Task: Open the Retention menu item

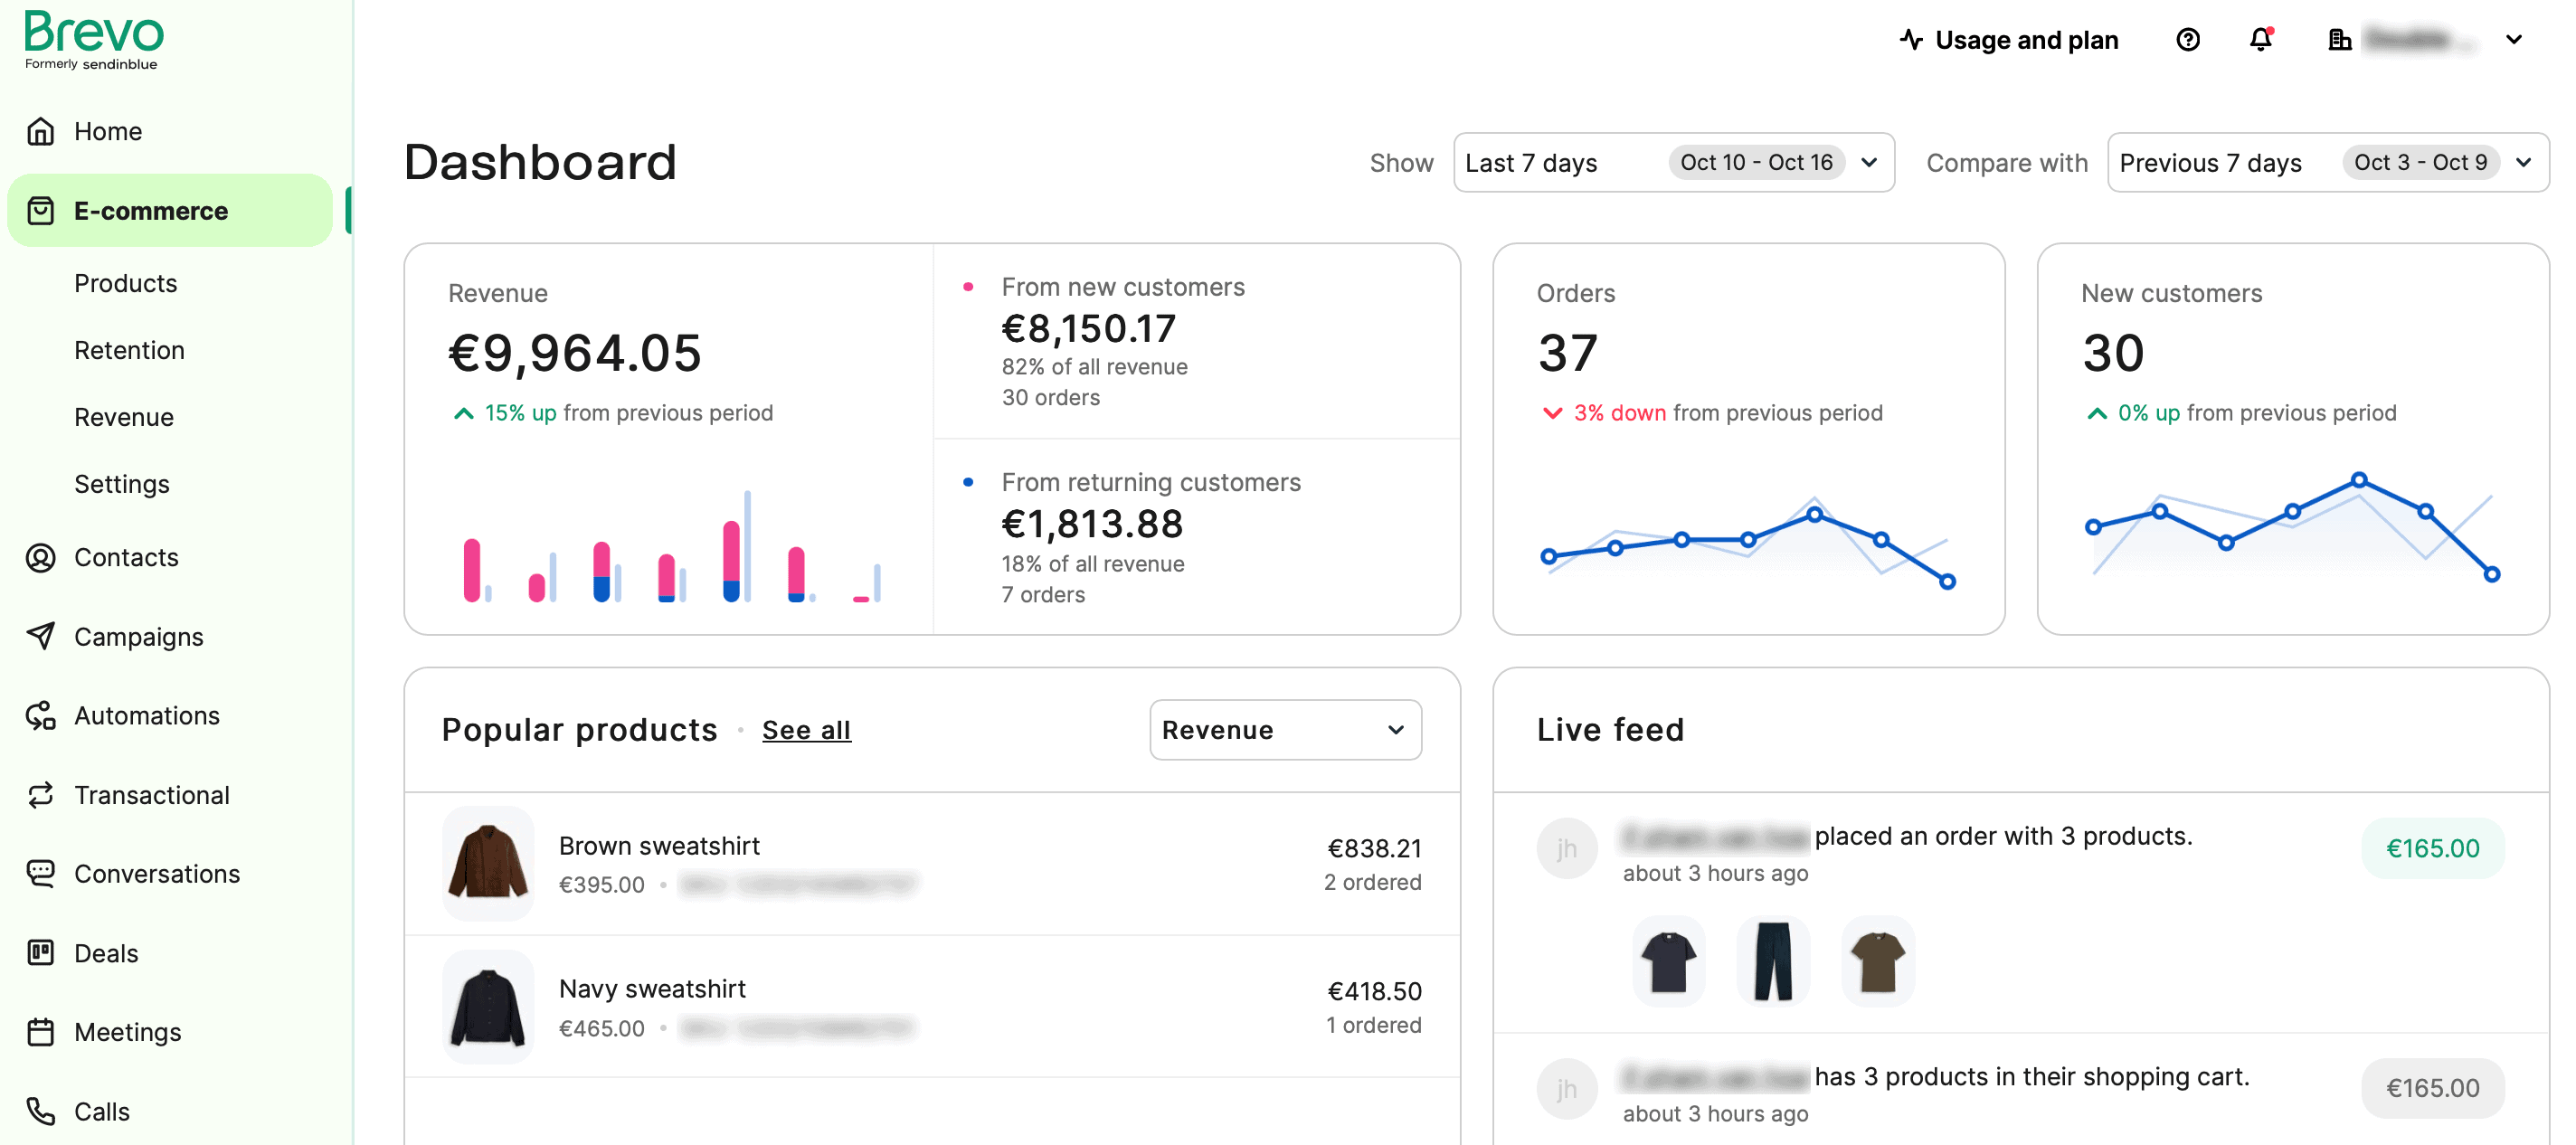Action: [129, 348]
